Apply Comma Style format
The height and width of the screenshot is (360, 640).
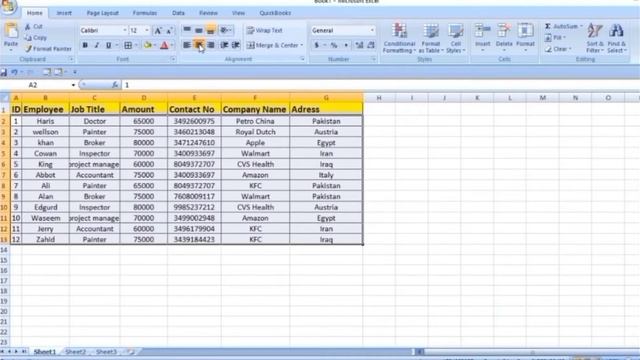(x=346, y=45)
